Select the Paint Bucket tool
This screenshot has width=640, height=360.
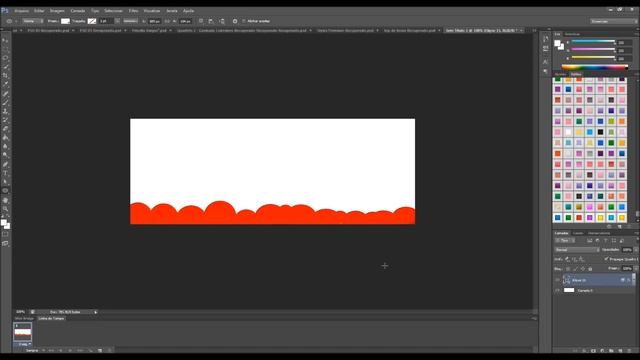(5, 138)
